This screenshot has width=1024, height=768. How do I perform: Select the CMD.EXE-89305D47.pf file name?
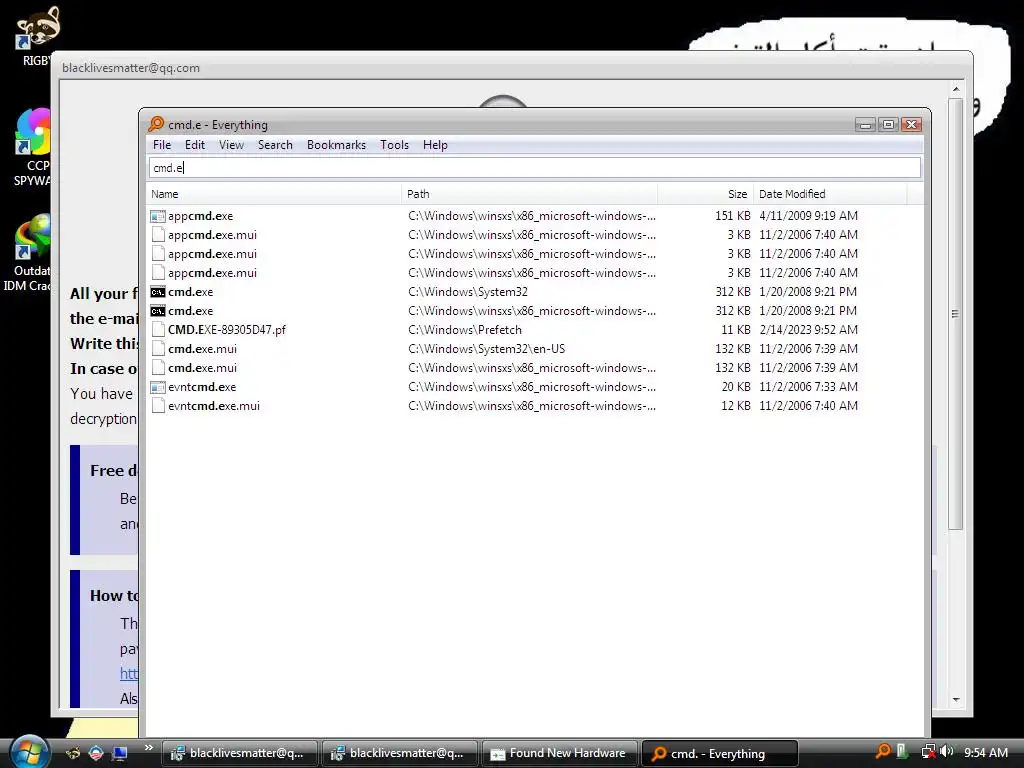(x=227, y=330)
